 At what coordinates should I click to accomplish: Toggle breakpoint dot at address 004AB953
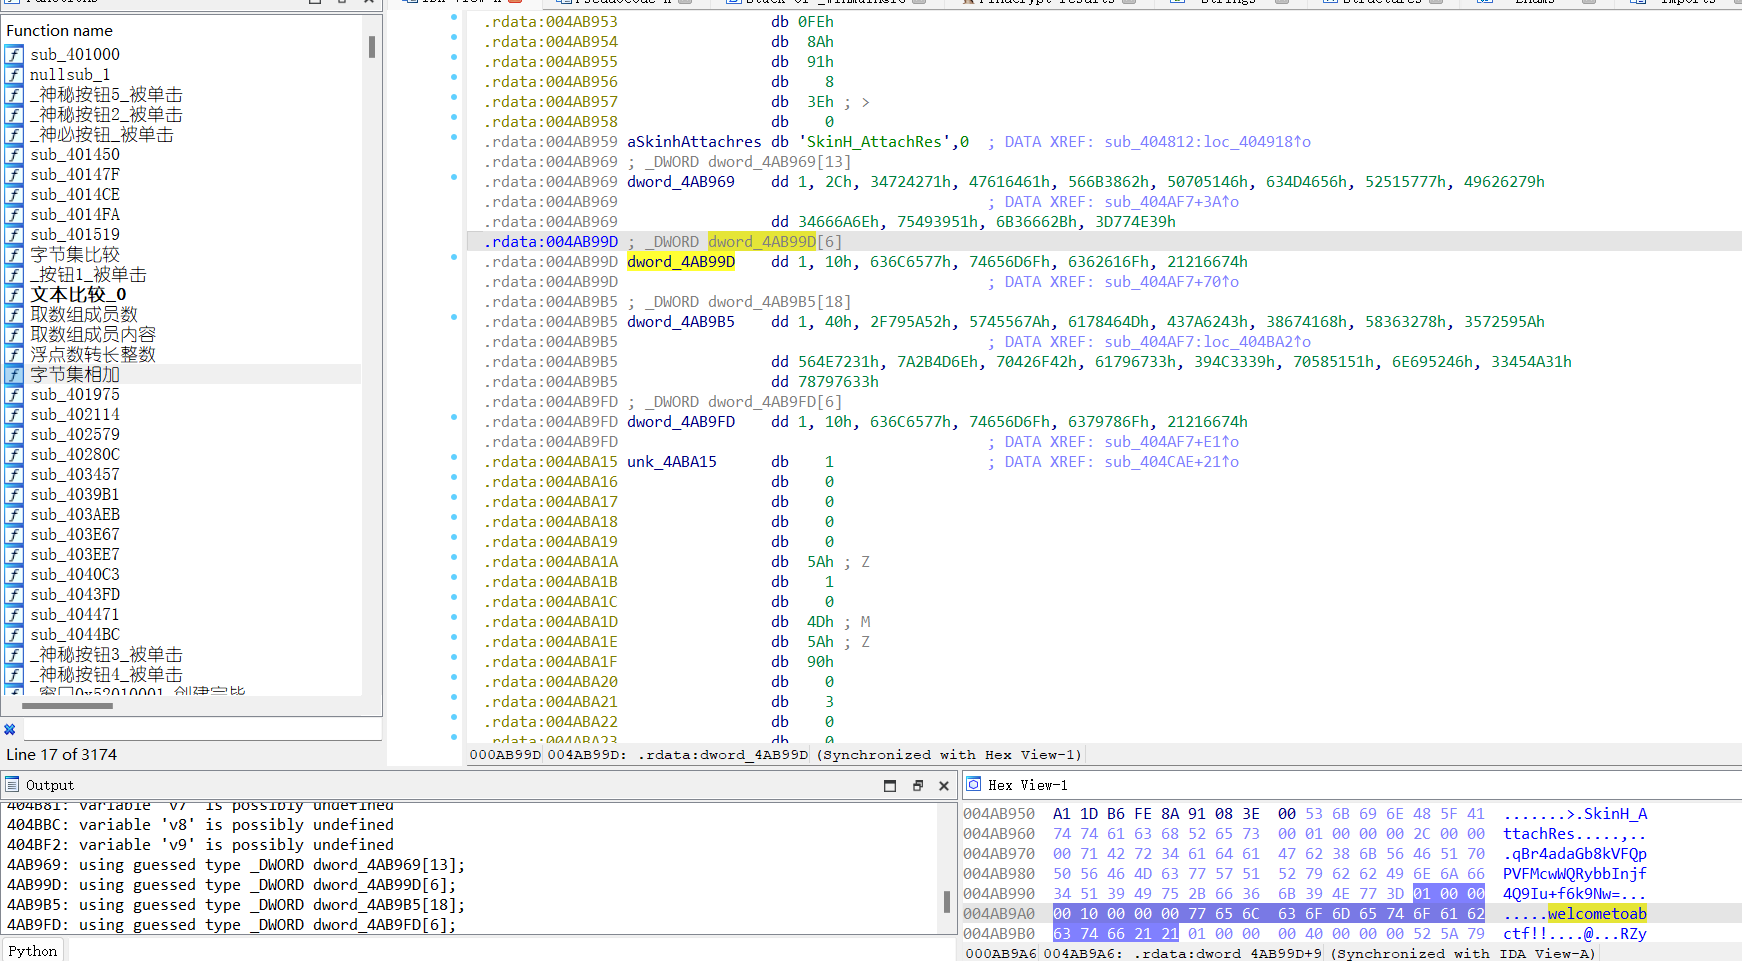pos(454,17)
